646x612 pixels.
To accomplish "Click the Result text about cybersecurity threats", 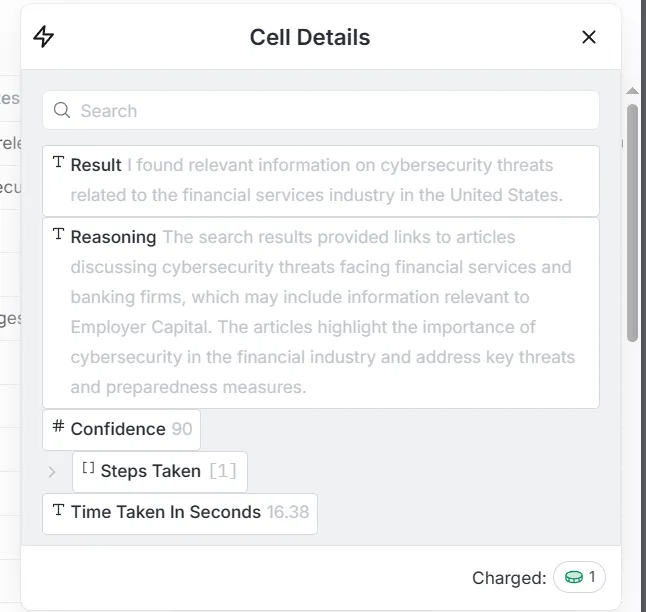I will coord(316,180).
